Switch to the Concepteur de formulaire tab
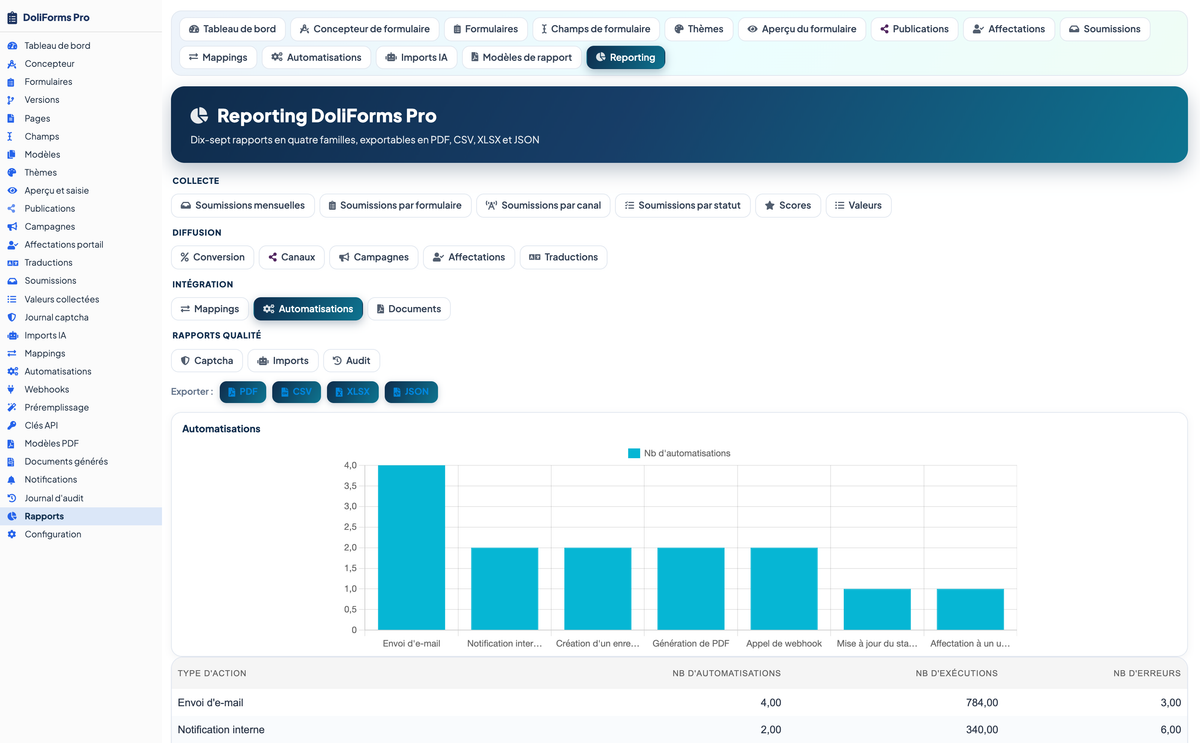Viewport: 1200px width, 743px height. pyautogui.click(x=365, y=29)
